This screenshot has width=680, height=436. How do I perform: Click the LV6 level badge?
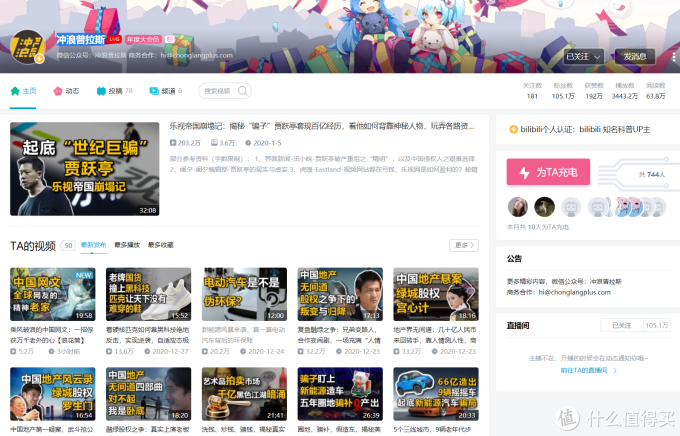click(114, 39)
